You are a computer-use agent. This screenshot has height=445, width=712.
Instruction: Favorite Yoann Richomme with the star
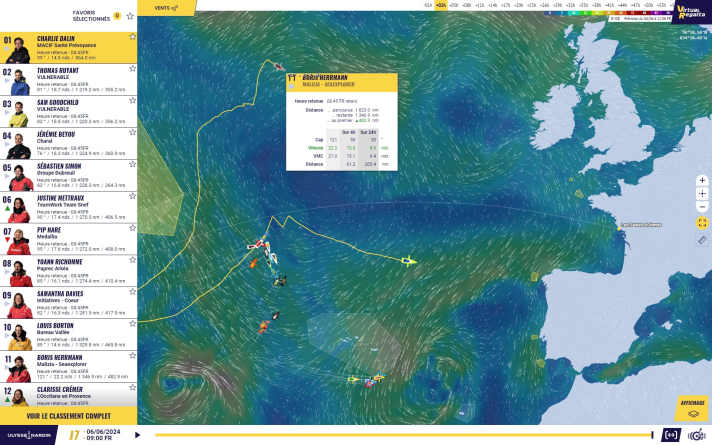[x=132, y=260]
